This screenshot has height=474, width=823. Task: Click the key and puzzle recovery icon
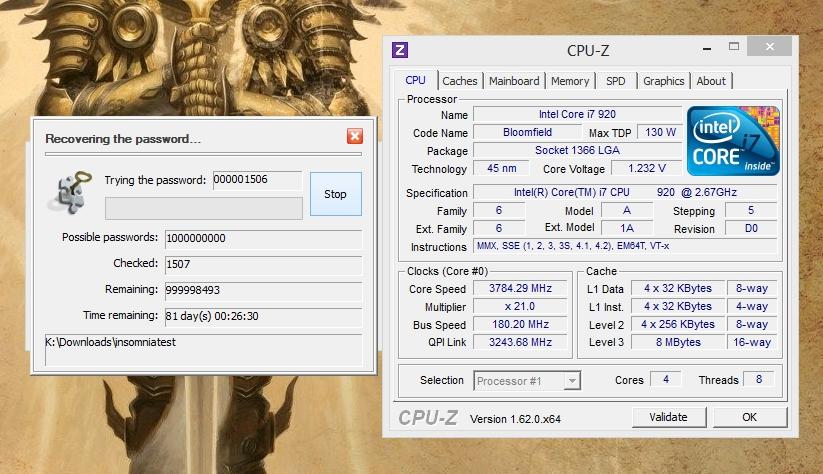point(72,192)
